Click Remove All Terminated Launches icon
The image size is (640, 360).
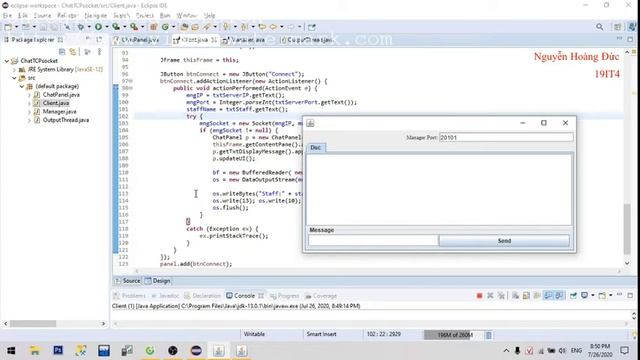pos(501,296)
